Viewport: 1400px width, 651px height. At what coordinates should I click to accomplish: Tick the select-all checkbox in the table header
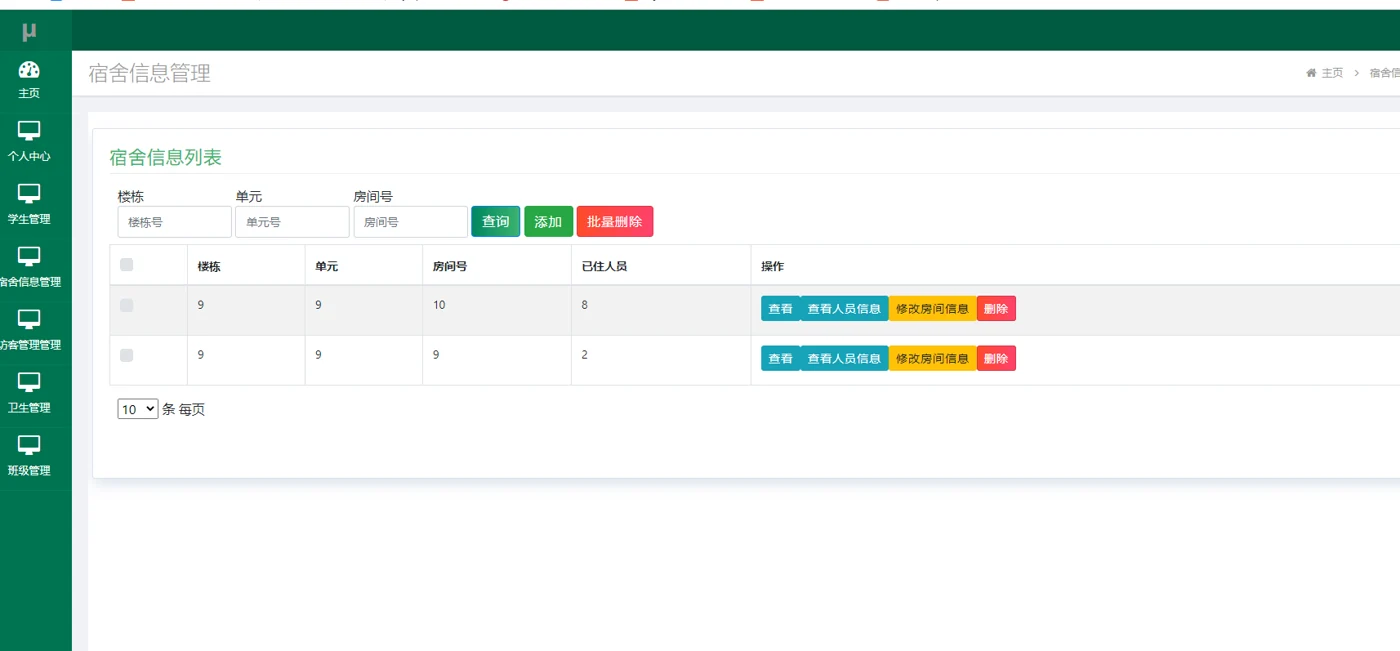coord(126,265)
